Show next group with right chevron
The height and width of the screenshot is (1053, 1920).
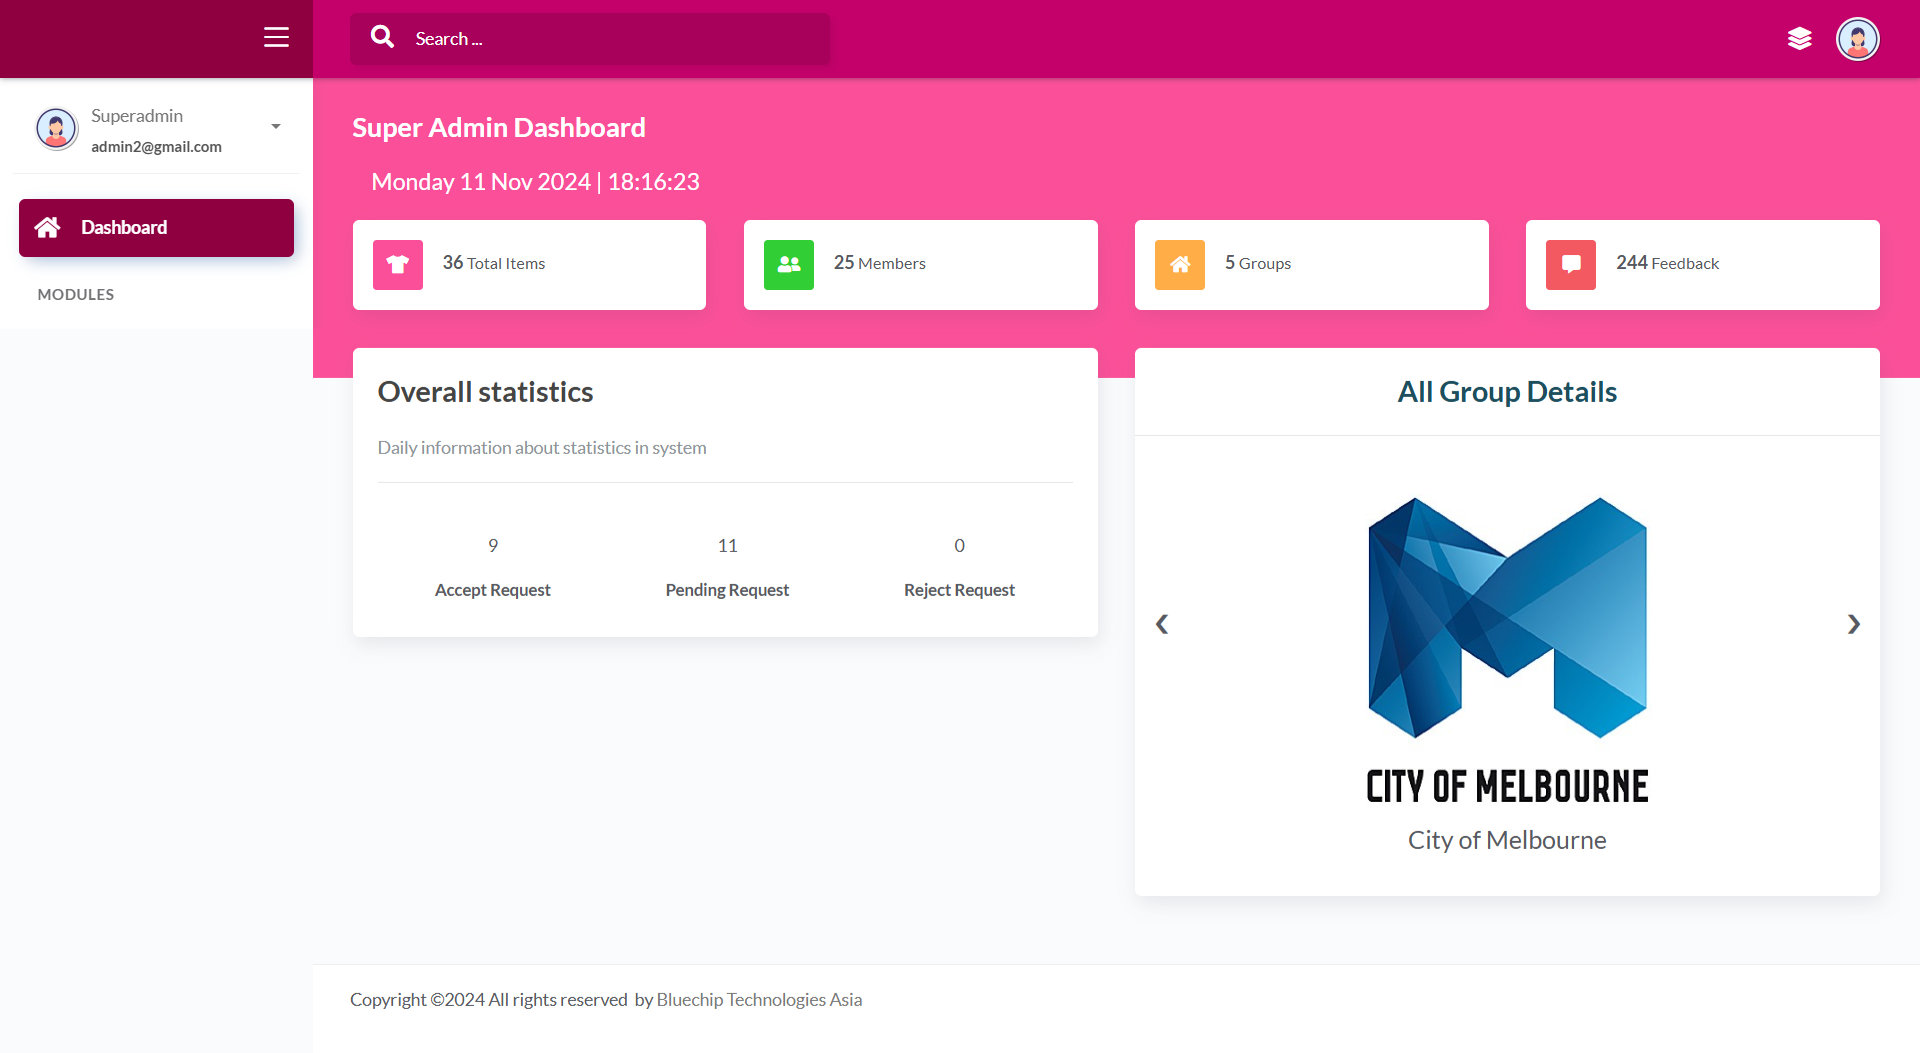click(x=1853, y=624)
